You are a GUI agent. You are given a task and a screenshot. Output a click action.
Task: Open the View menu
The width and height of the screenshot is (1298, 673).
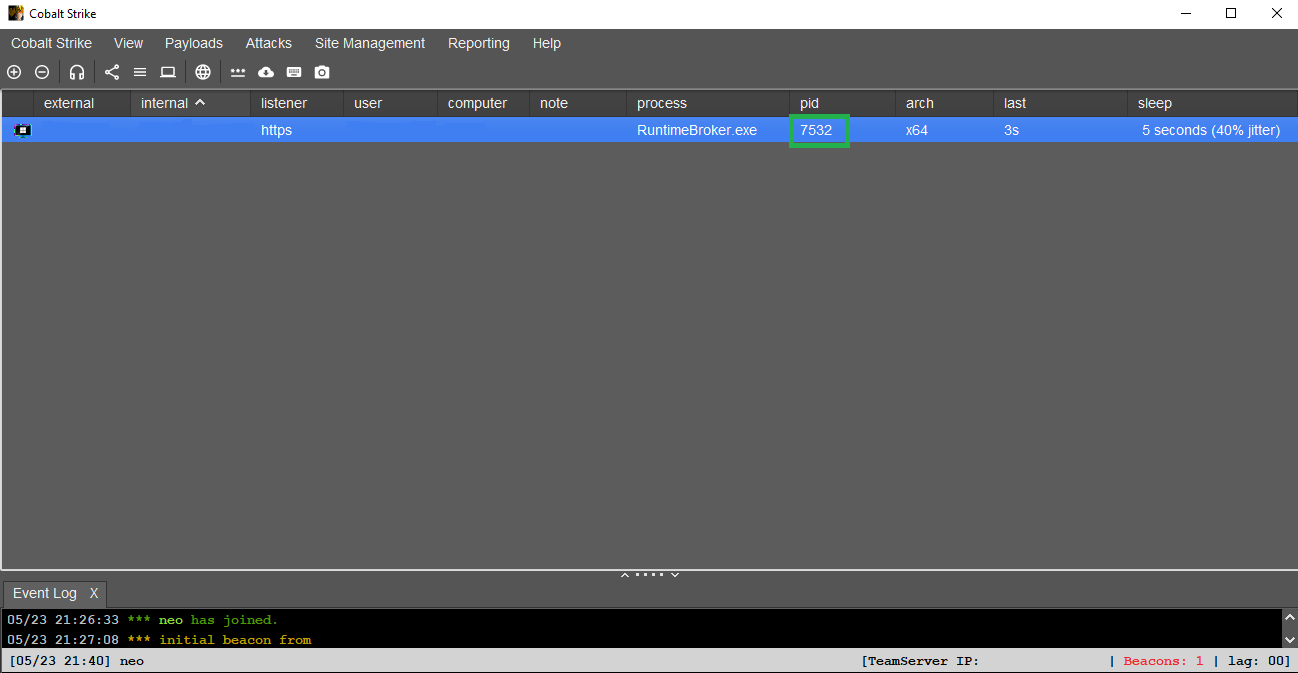point(128,43)
